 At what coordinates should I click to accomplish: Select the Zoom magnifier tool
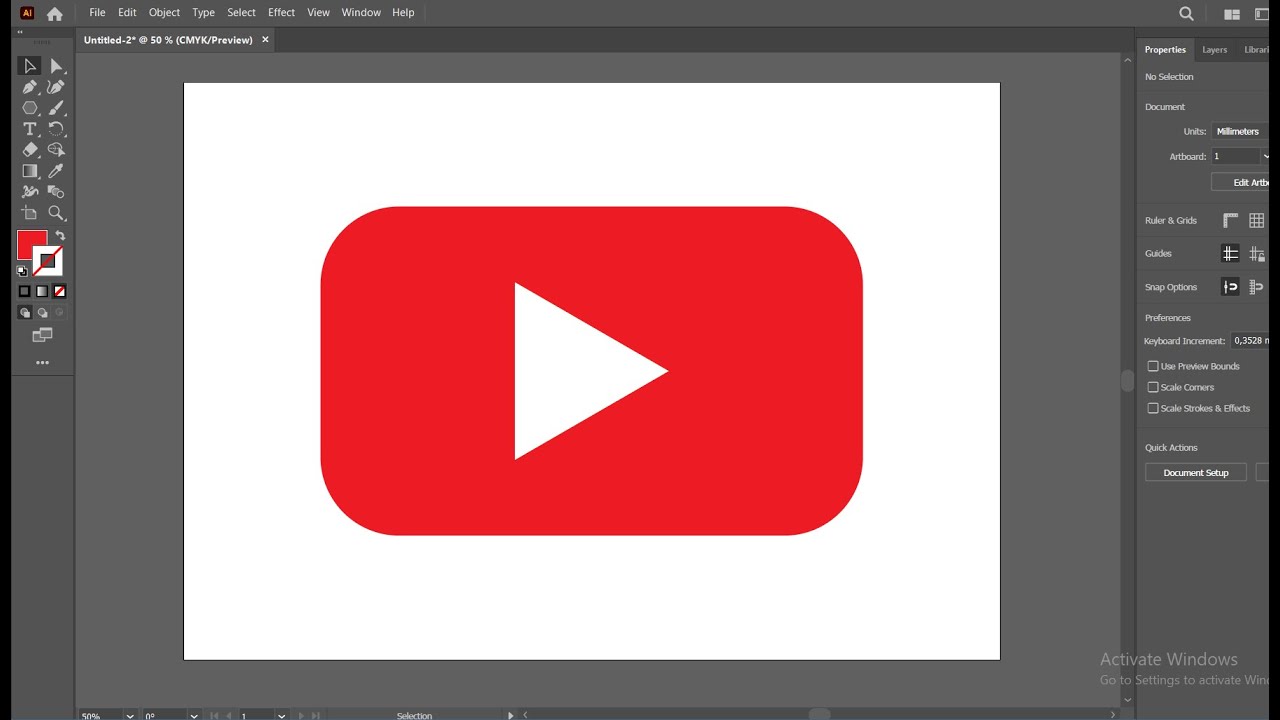tap(56, 213)
